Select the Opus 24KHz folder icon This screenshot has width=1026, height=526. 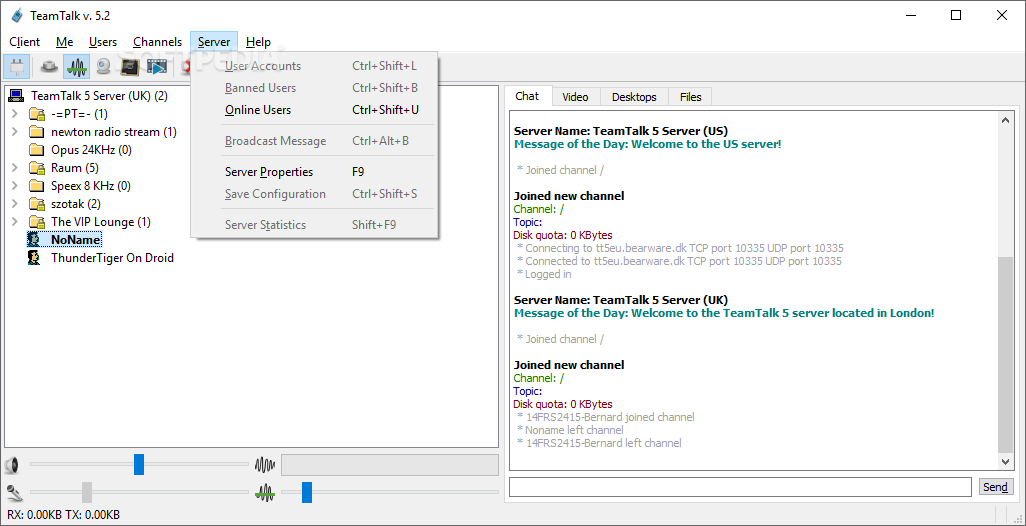[x=37, y=150]
